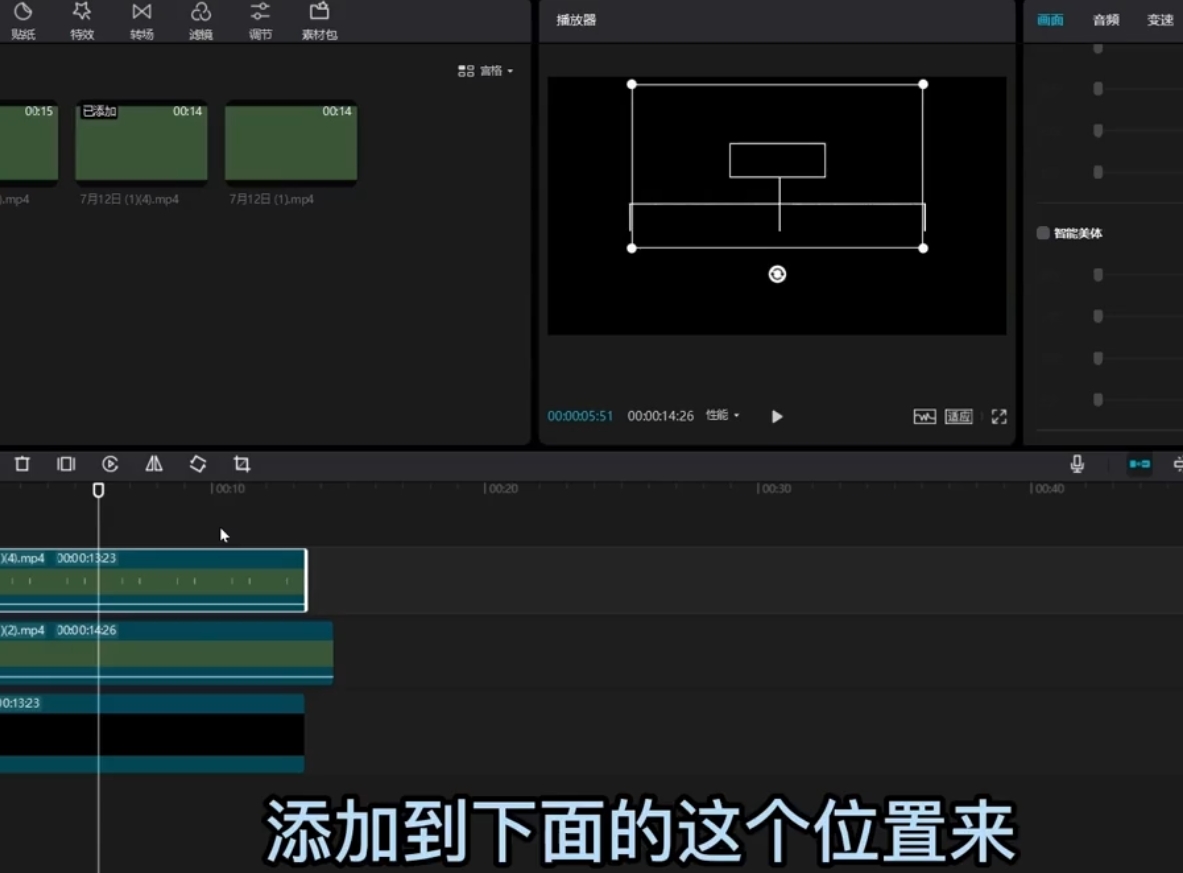Click the mirror flip icon in timeline toolbar
Viewport: 1183px width, 873px height.
tap(154, 464)
